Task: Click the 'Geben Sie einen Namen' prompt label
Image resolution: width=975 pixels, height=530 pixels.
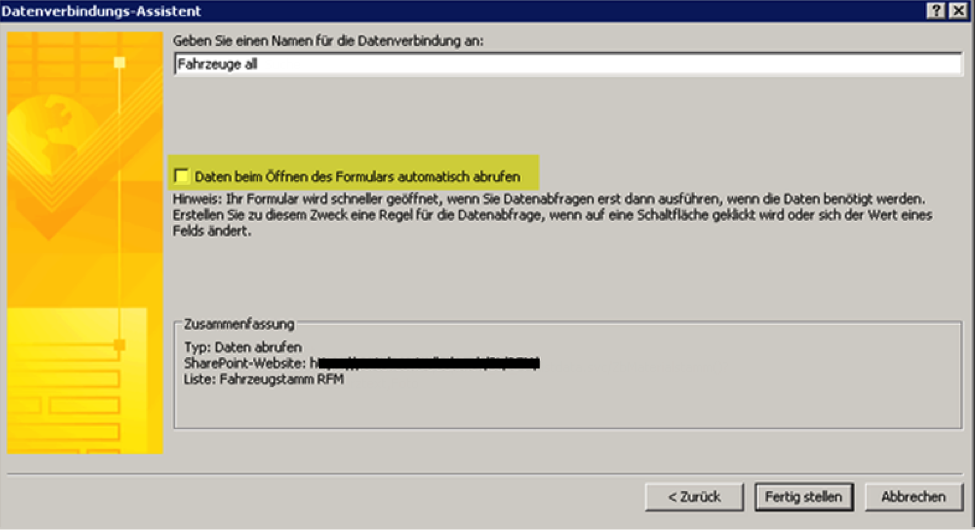Action: tap(328, 41)
